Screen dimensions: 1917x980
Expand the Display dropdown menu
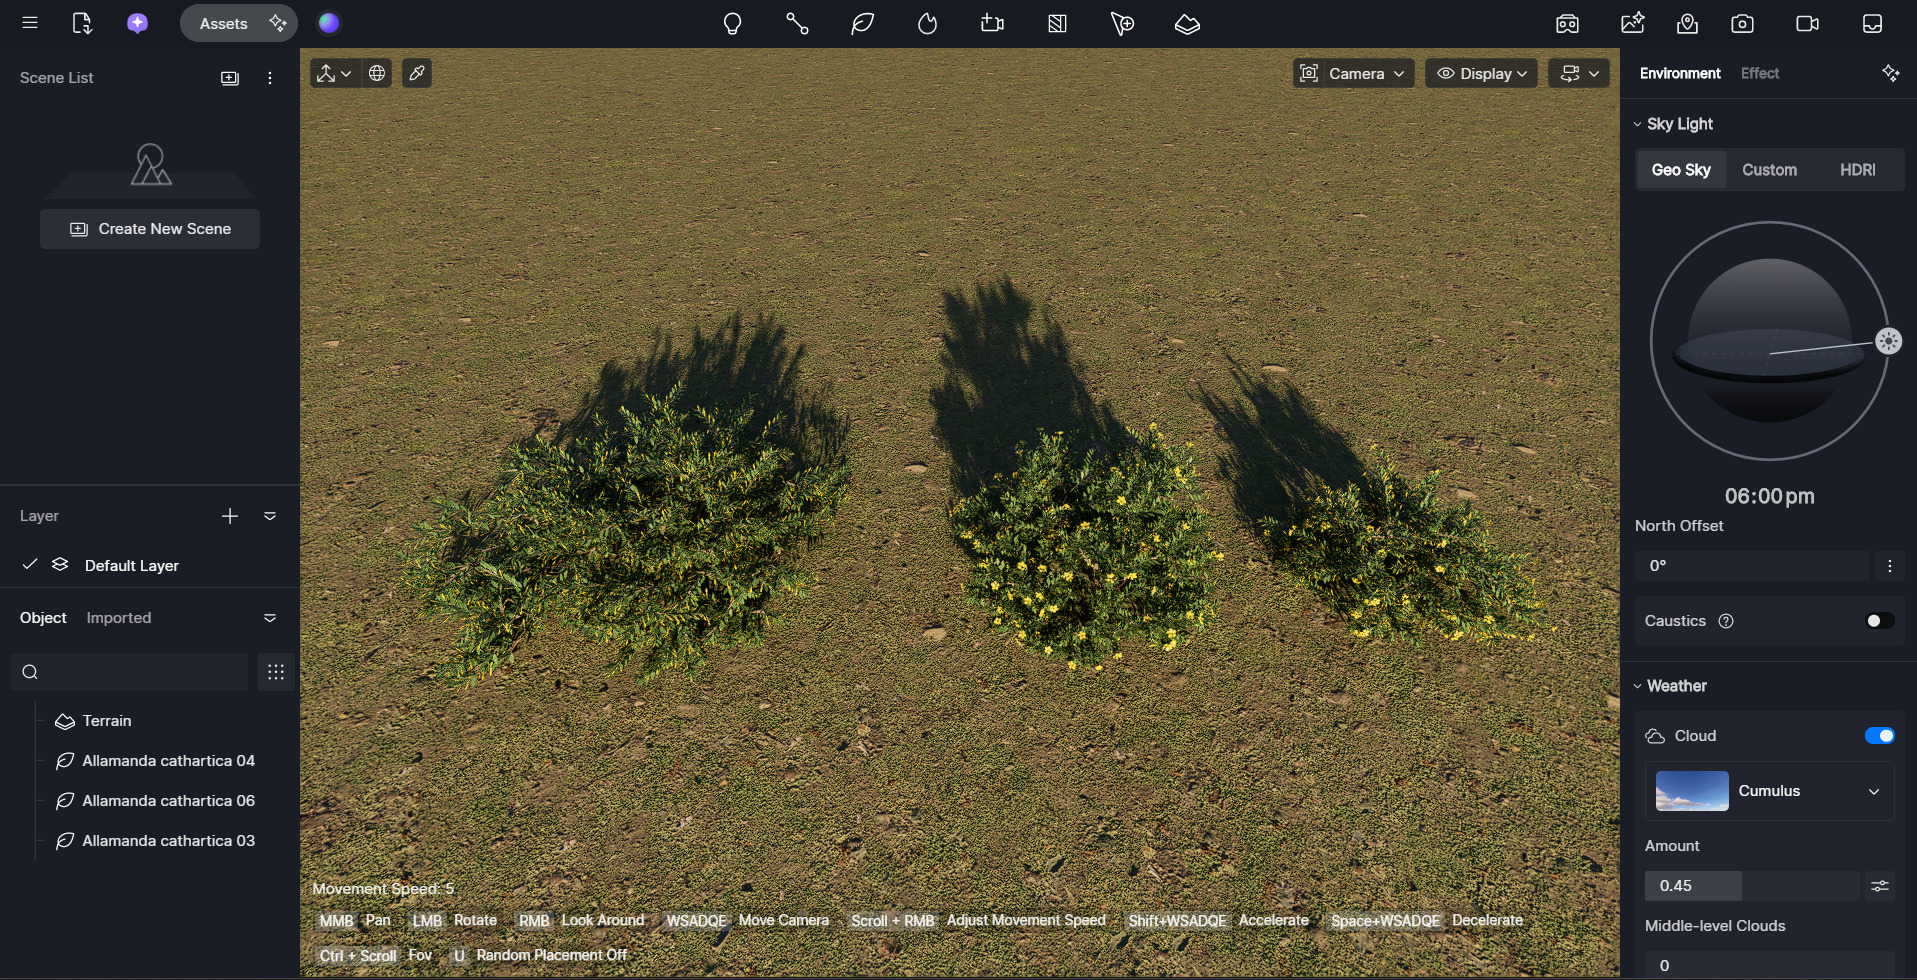1481,74
